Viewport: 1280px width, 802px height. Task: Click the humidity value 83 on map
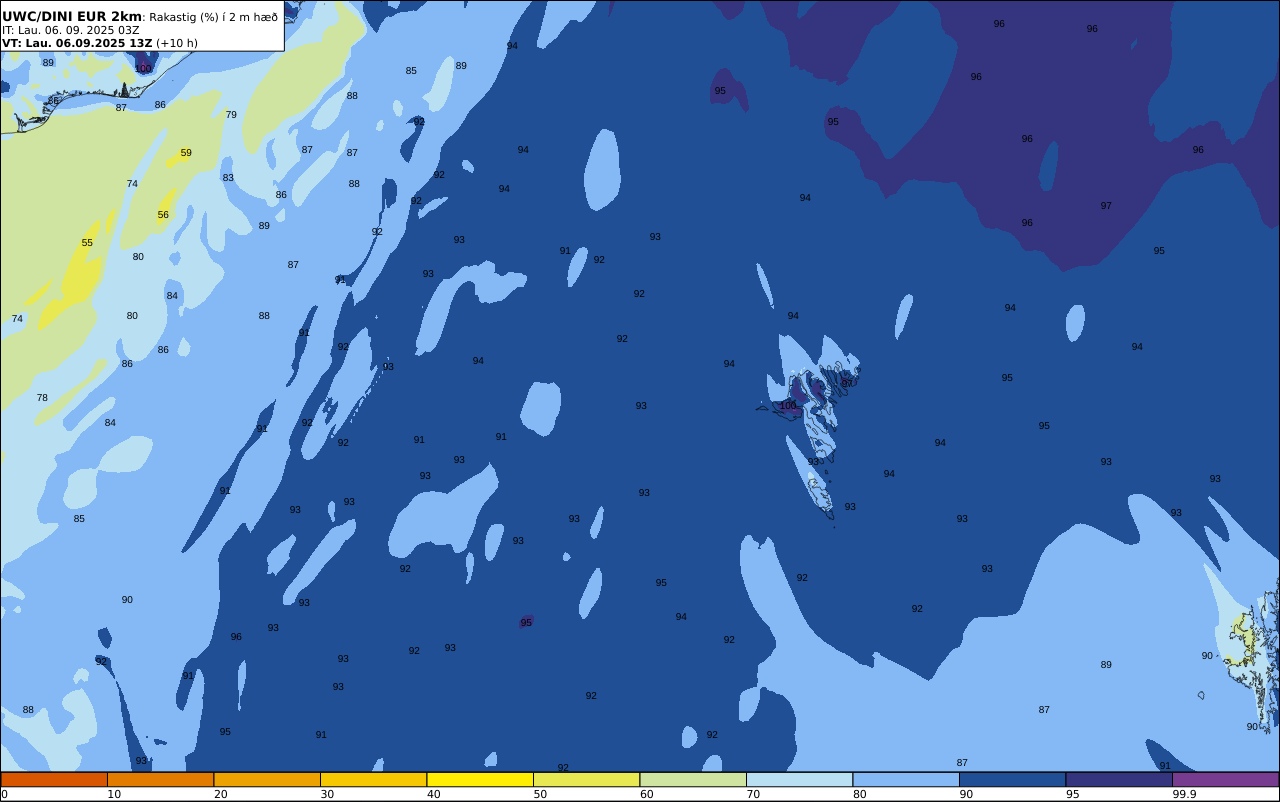click(x=228, y=178)
